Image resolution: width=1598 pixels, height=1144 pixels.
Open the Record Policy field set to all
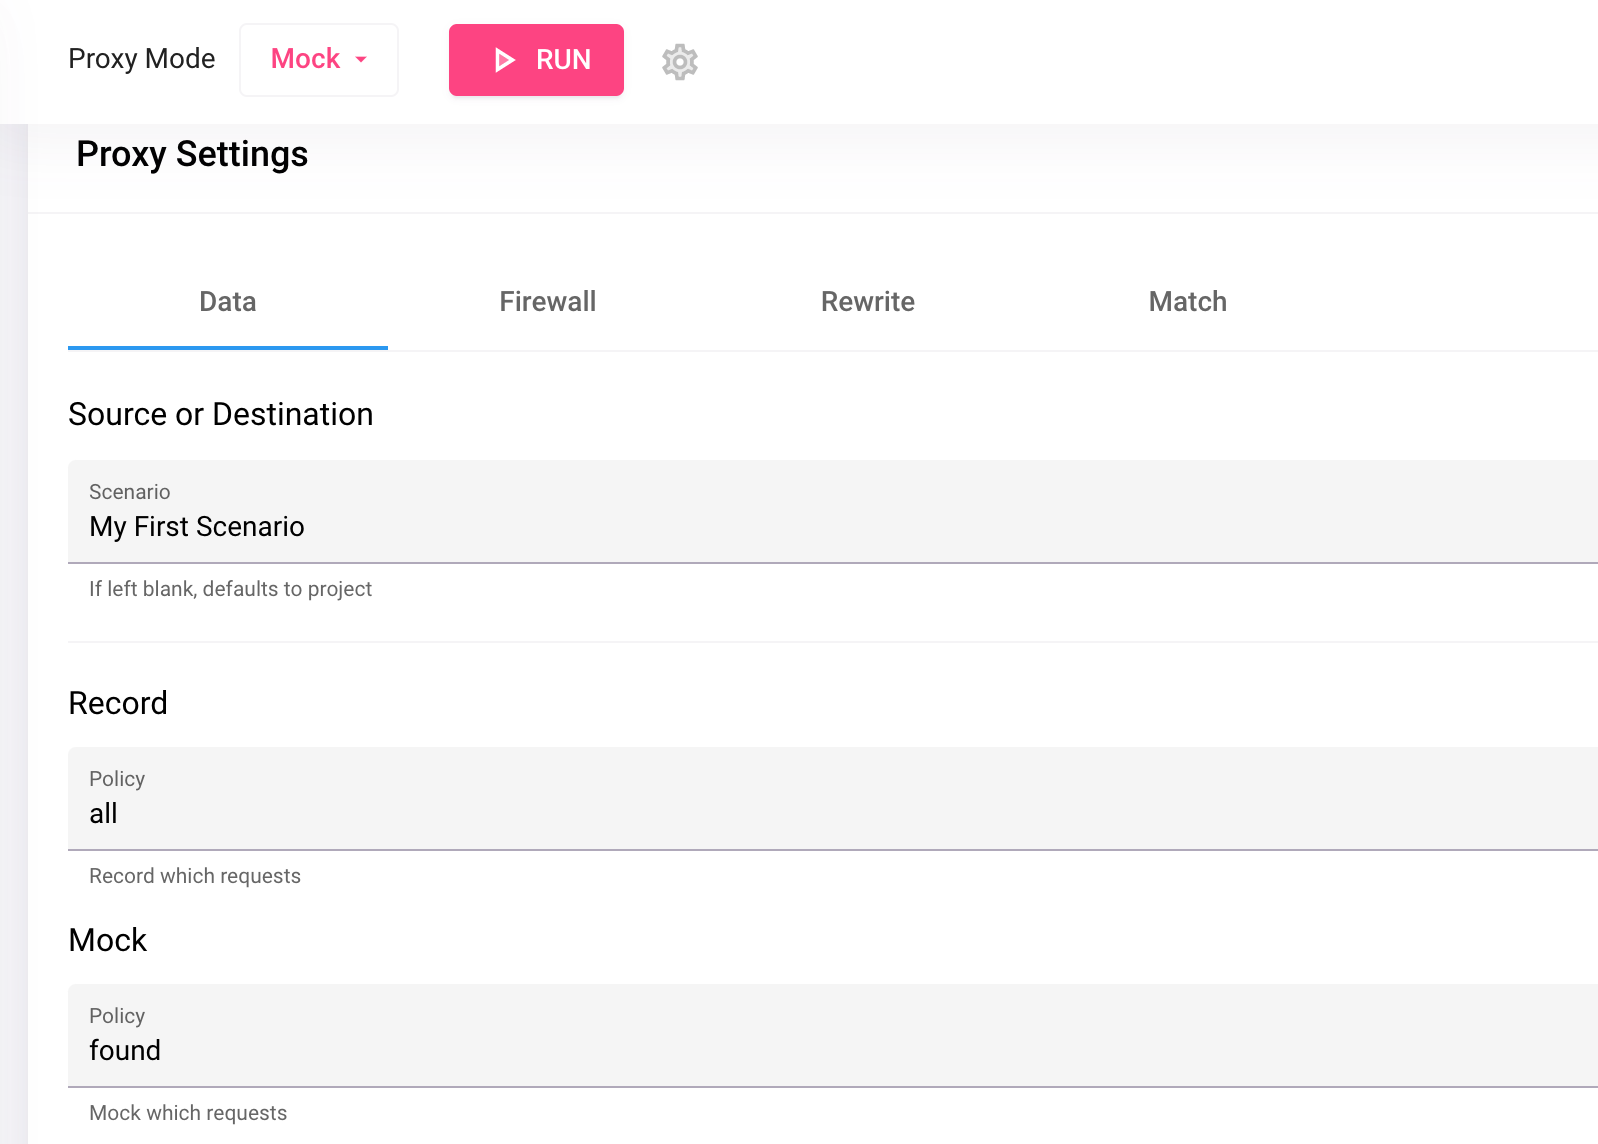pyautogui.click(x=833, y=799)
